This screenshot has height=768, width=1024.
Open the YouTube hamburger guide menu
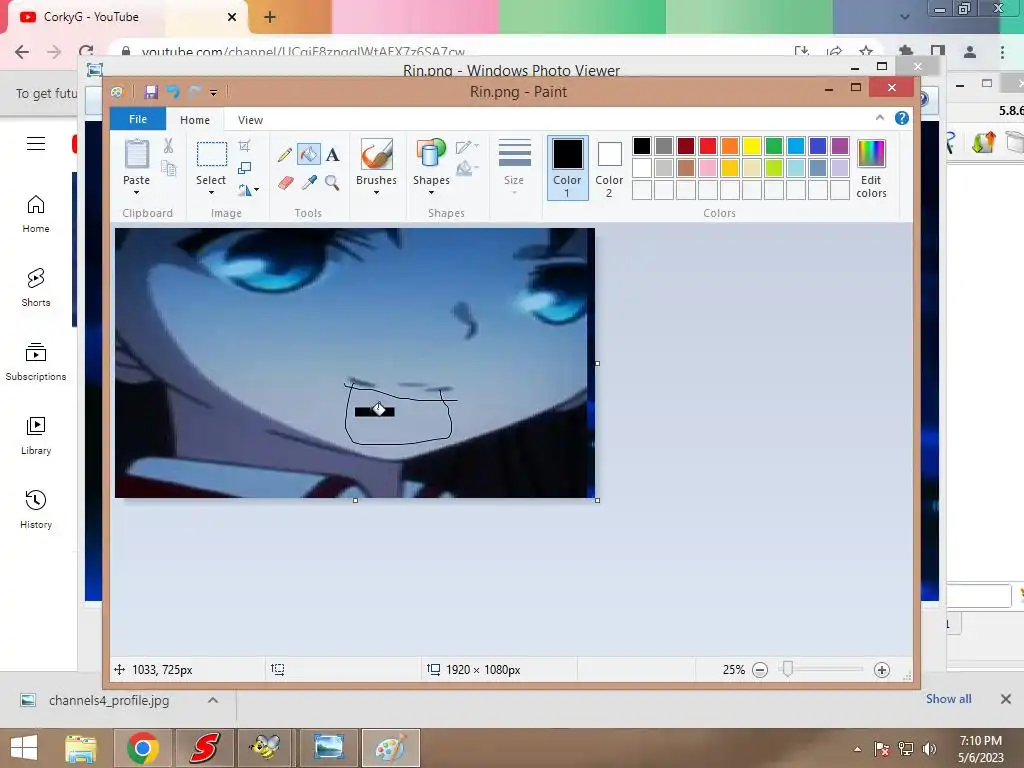pyautogui.click(x=36, y=144)
